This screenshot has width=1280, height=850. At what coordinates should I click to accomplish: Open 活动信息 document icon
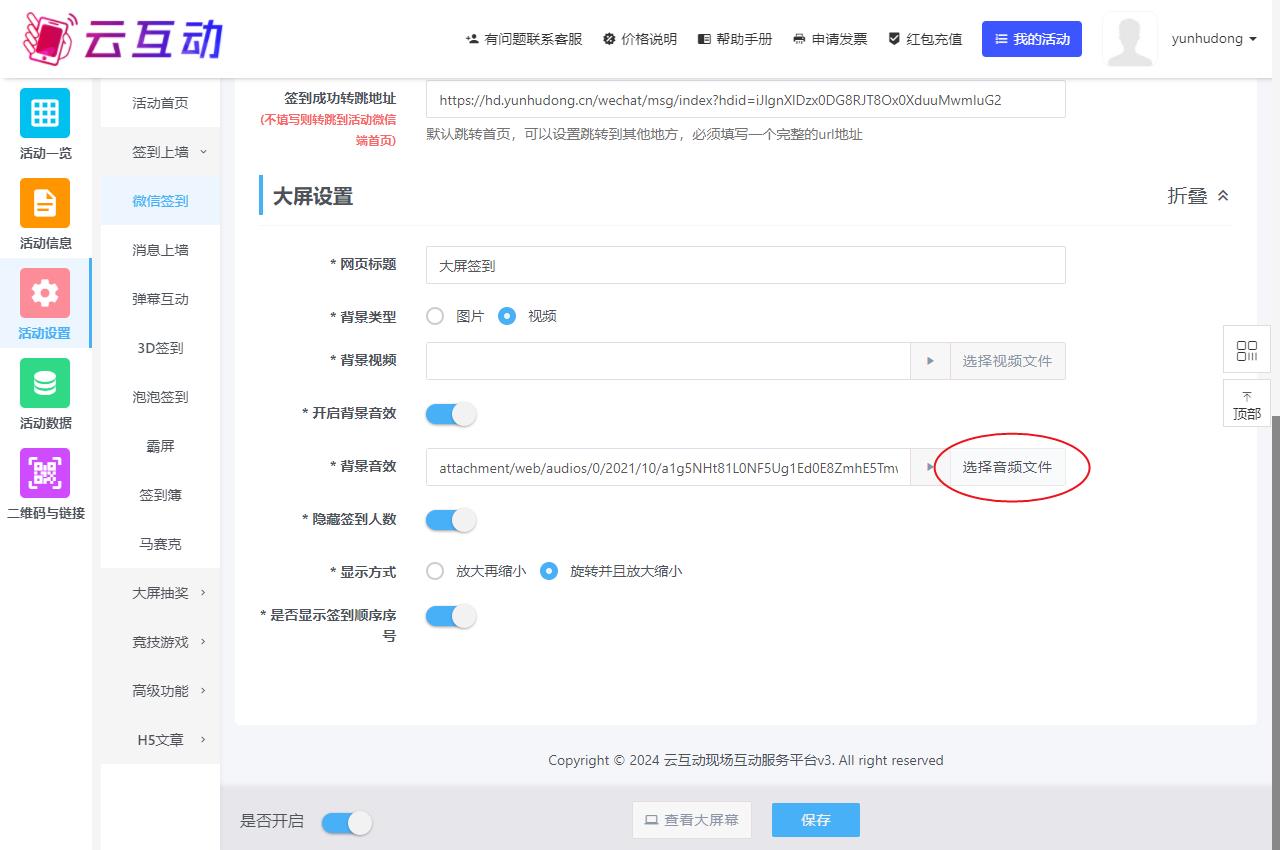click(45, 203)
